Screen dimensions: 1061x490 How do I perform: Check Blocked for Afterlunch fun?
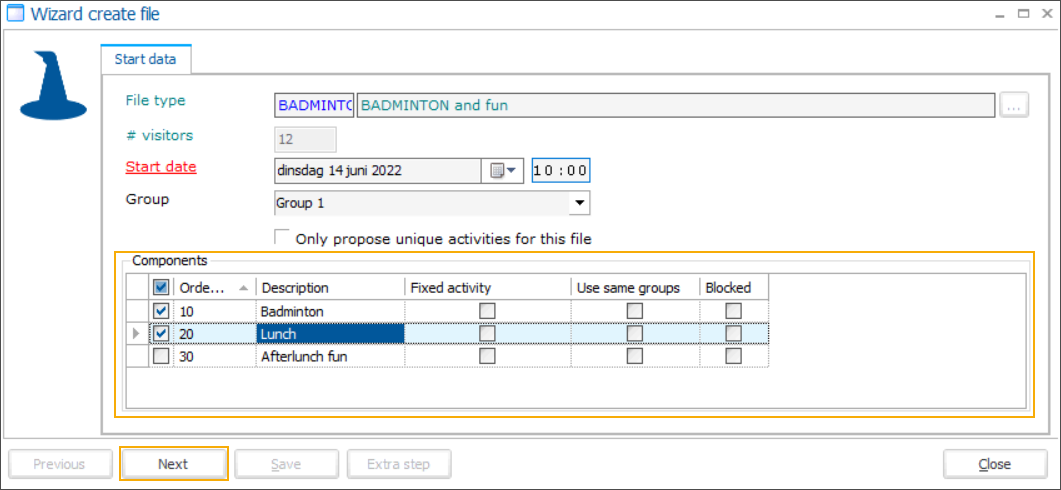click(x=733, y=356)
